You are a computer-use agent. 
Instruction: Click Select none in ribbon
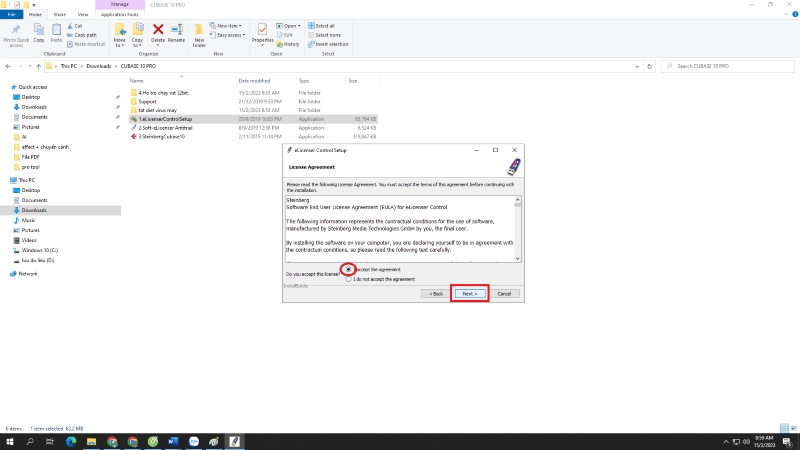tap(324, 35)
